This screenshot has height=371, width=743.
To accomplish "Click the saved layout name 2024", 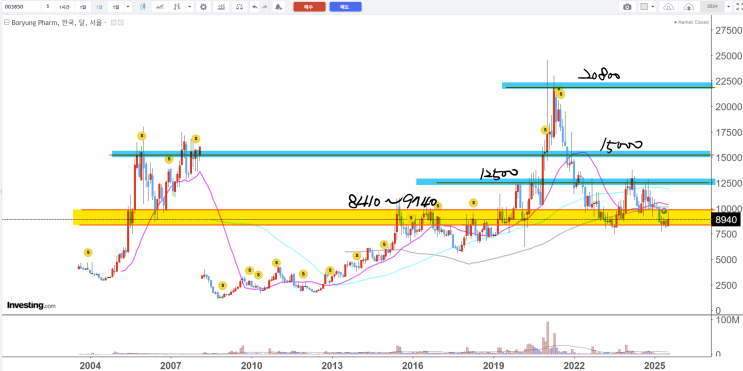I will click(x=712, y=7).
